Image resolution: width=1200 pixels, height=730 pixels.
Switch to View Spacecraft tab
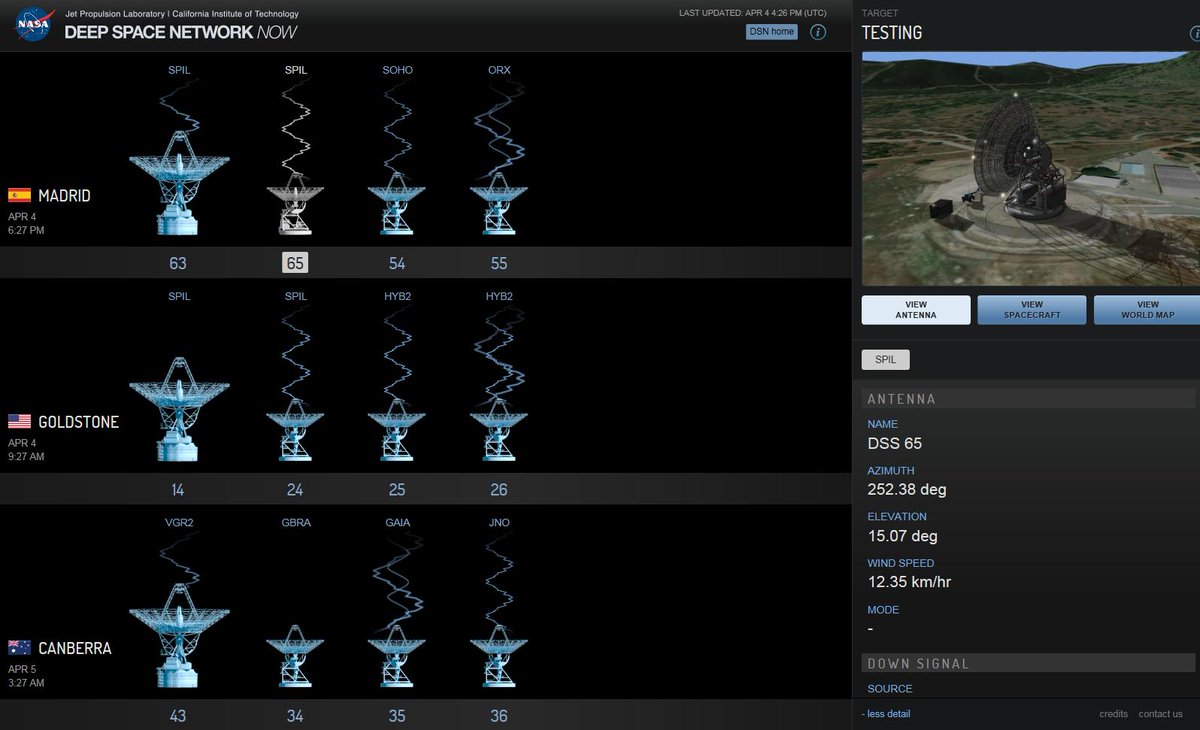1032,310
